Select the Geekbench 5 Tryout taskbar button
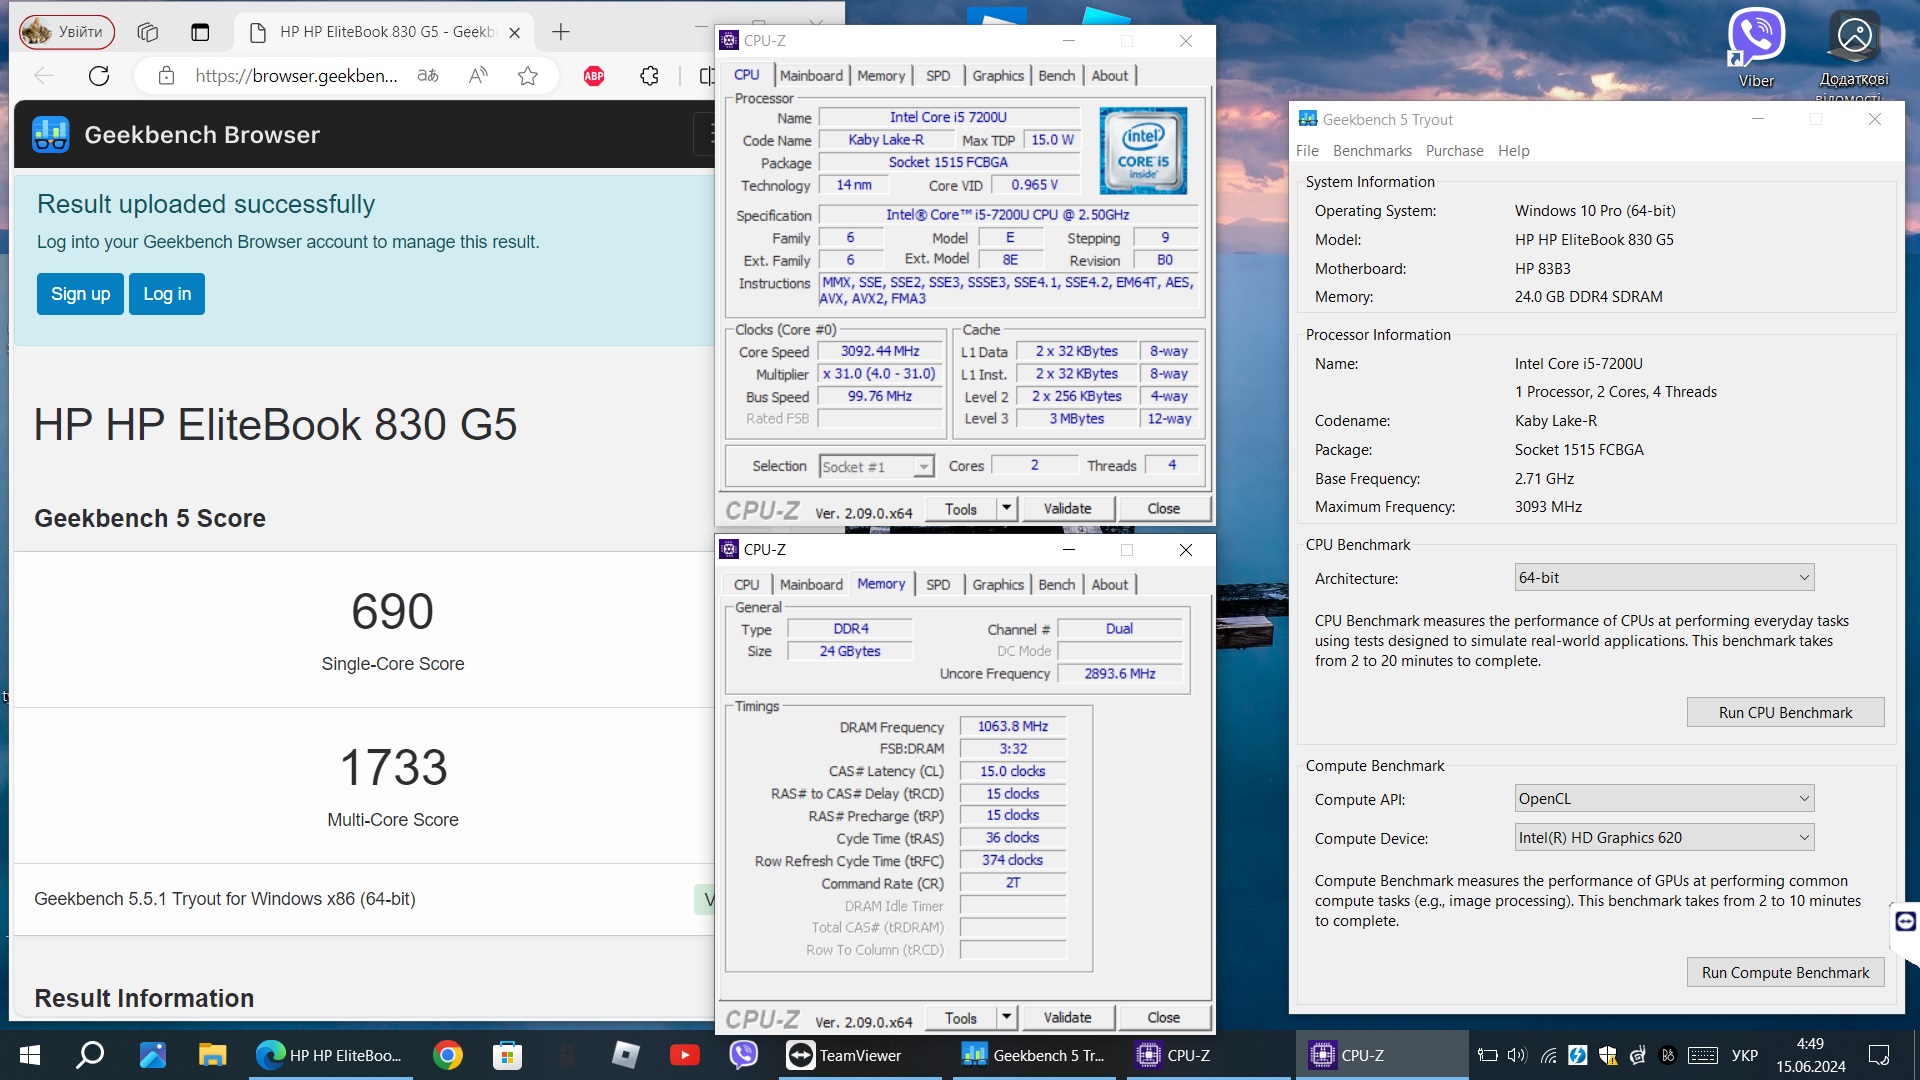 (x=1033, y=1055)
